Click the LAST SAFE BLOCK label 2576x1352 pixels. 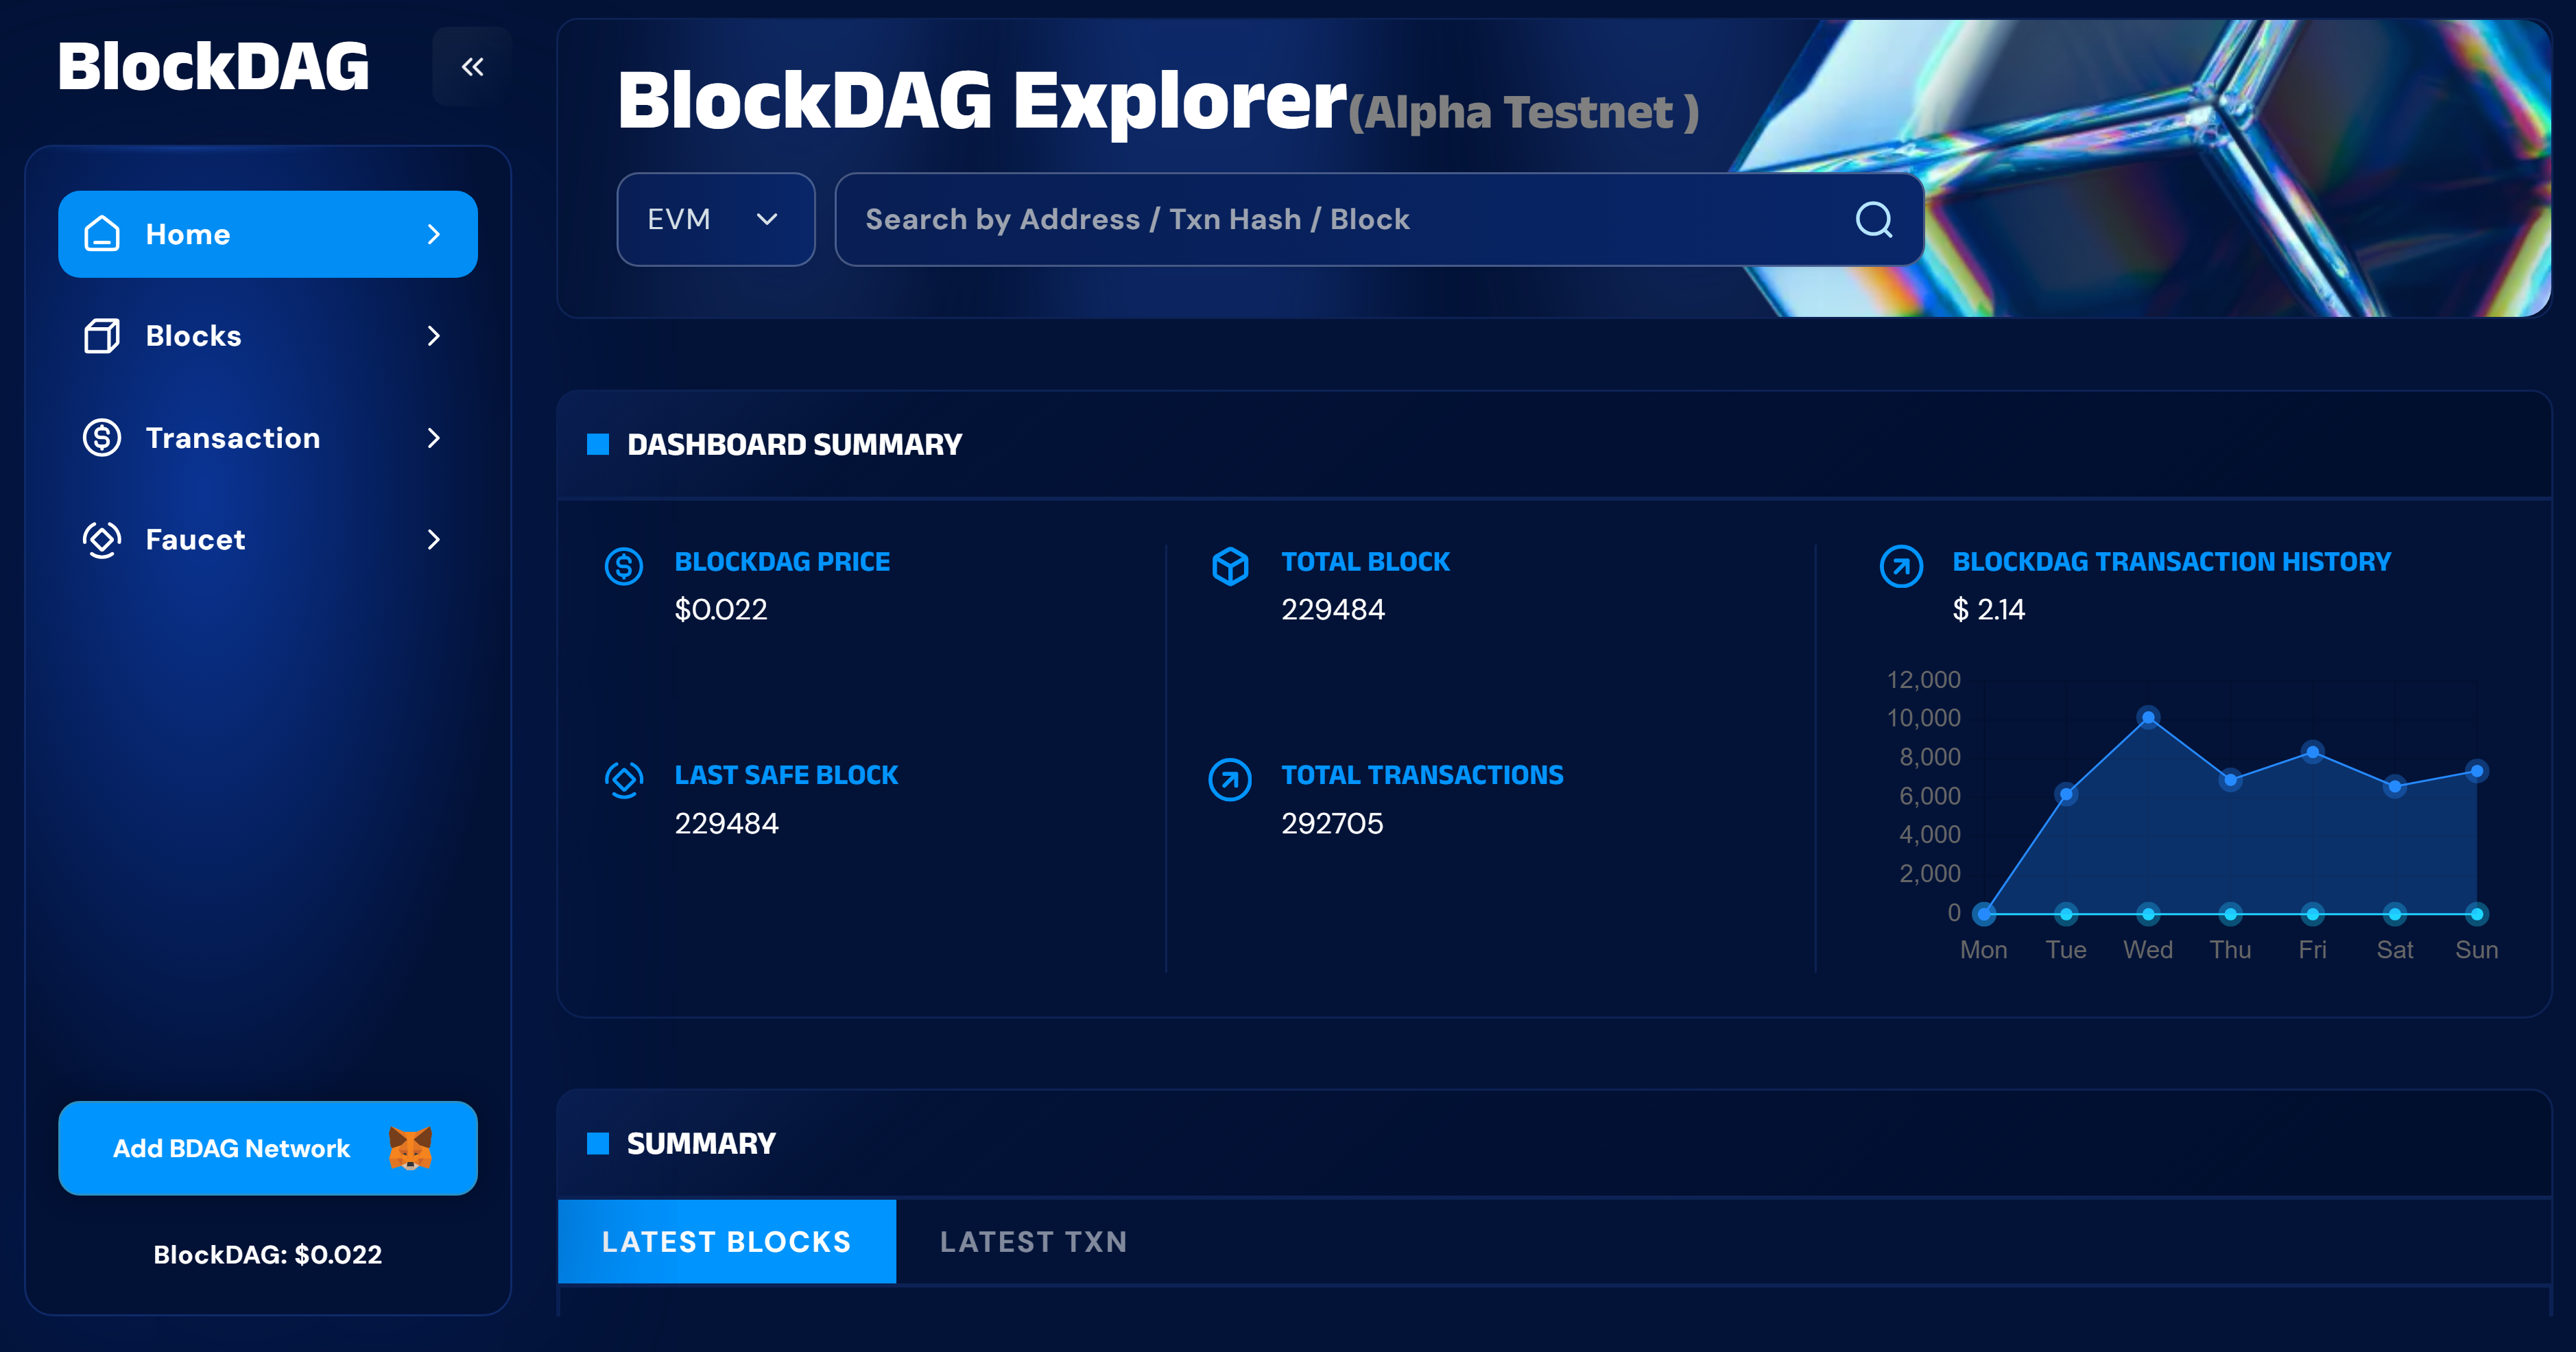[x=786, y=775]
